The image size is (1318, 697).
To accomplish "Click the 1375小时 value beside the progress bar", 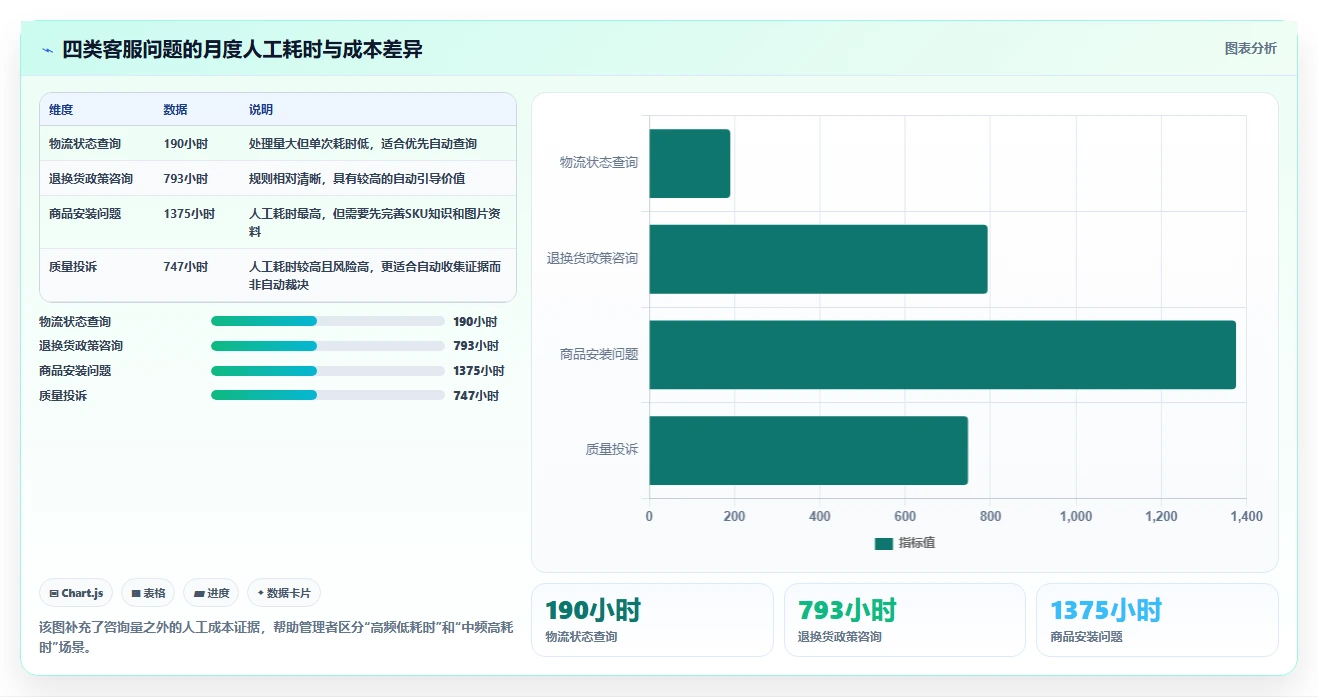I will 479,371.
